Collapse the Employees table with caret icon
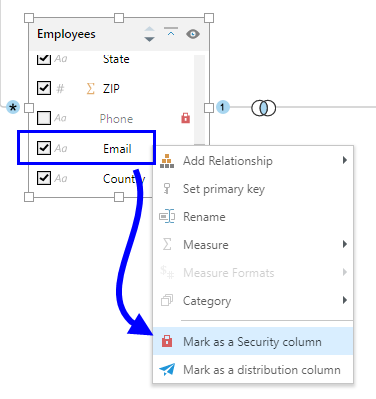Screen dimensions: 376x399 (171, 32)
